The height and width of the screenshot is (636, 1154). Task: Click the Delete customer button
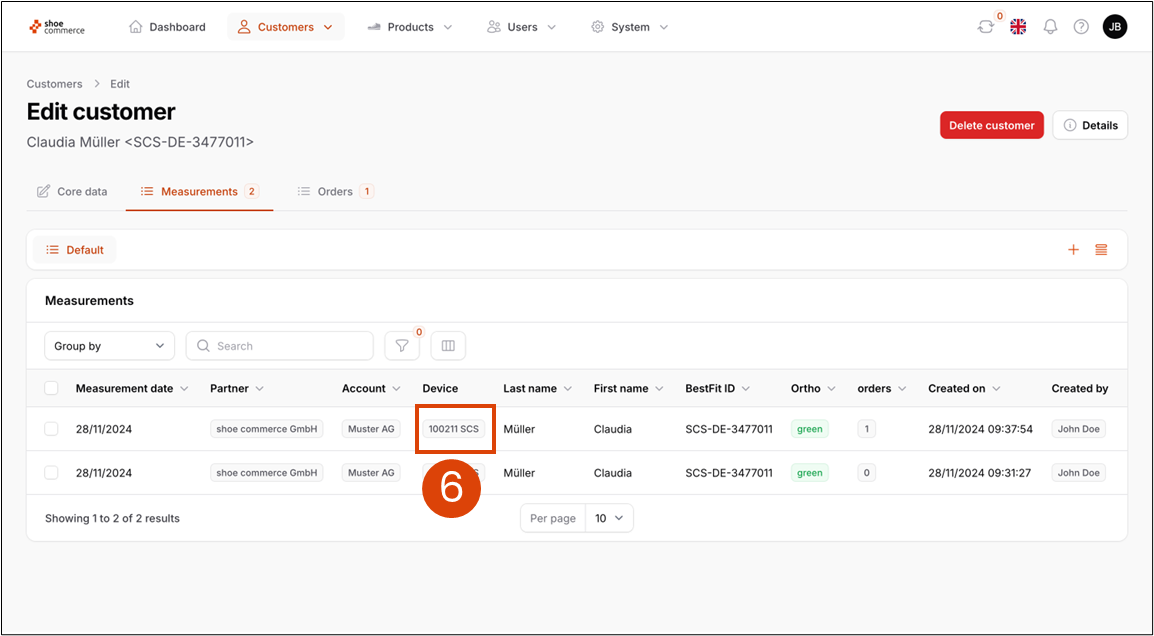click(x=991, y=125)
